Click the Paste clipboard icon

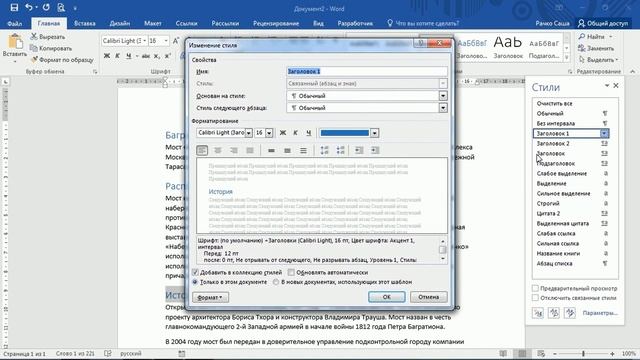pyautogui.click(x=15, y=42)
